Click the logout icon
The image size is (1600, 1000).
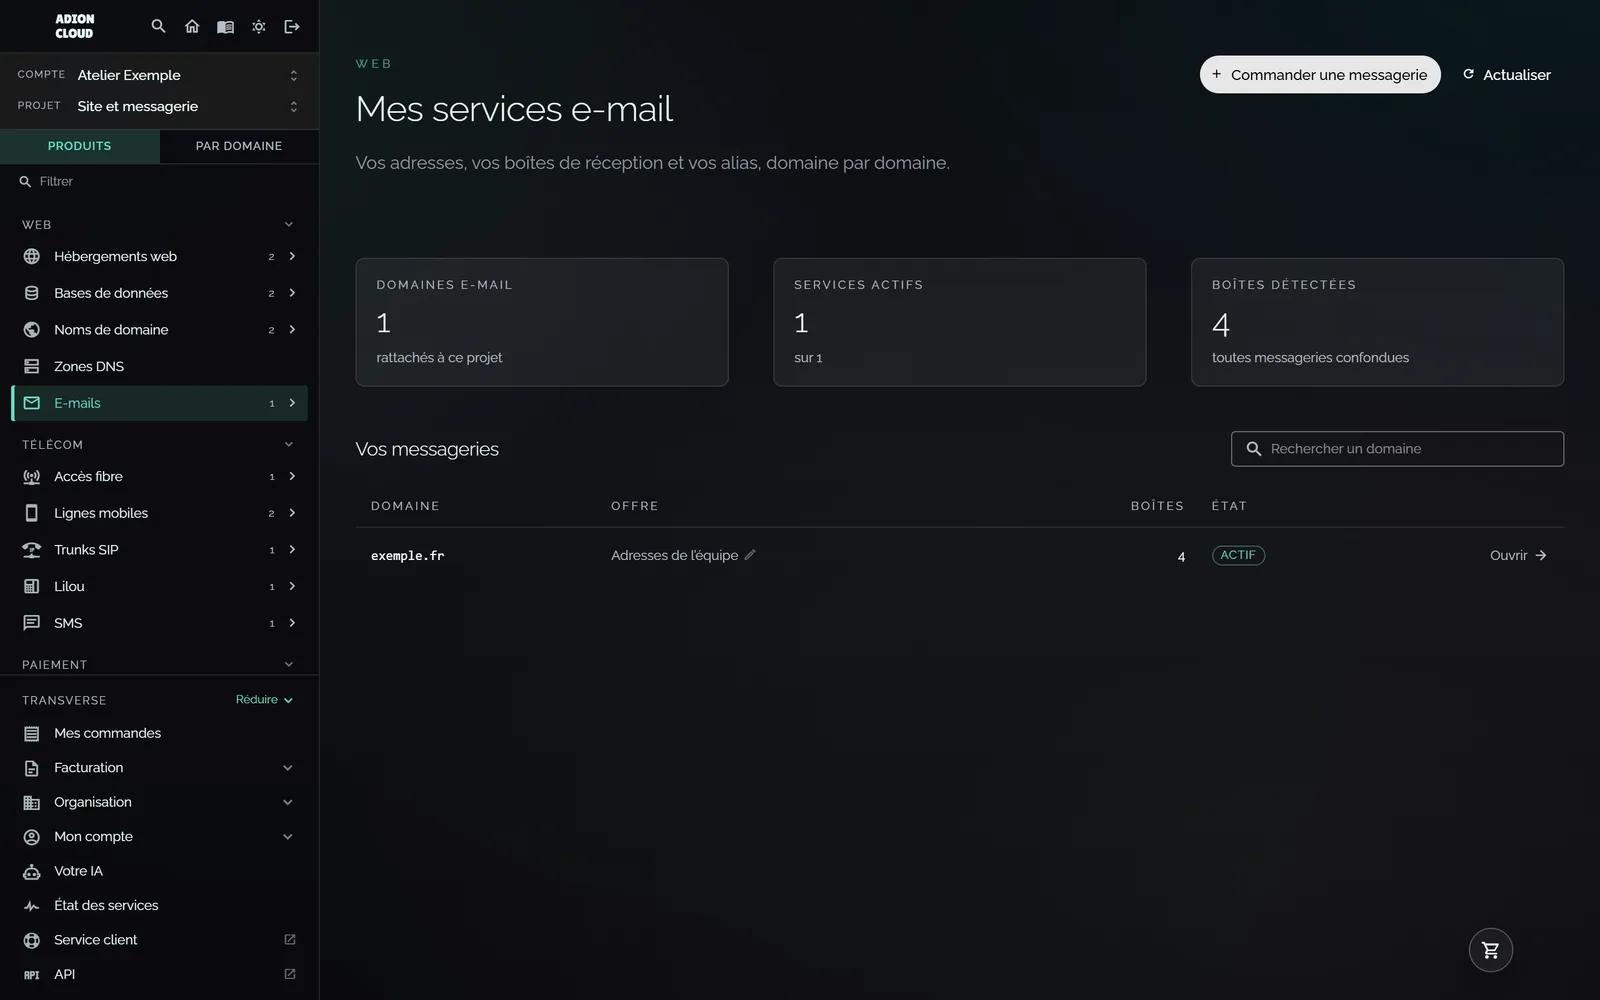click(x=292, y=26)
